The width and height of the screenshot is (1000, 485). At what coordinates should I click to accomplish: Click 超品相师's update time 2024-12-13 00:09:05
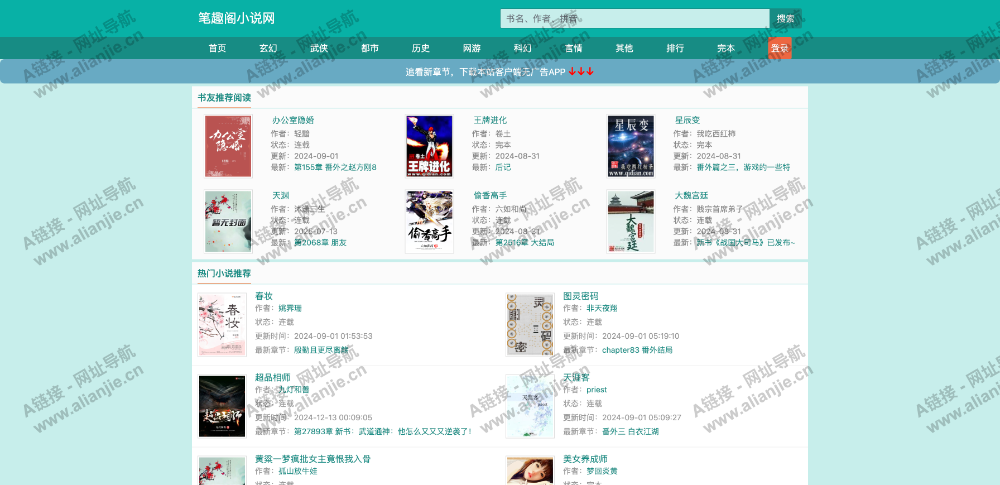click(x=333, y=417)
